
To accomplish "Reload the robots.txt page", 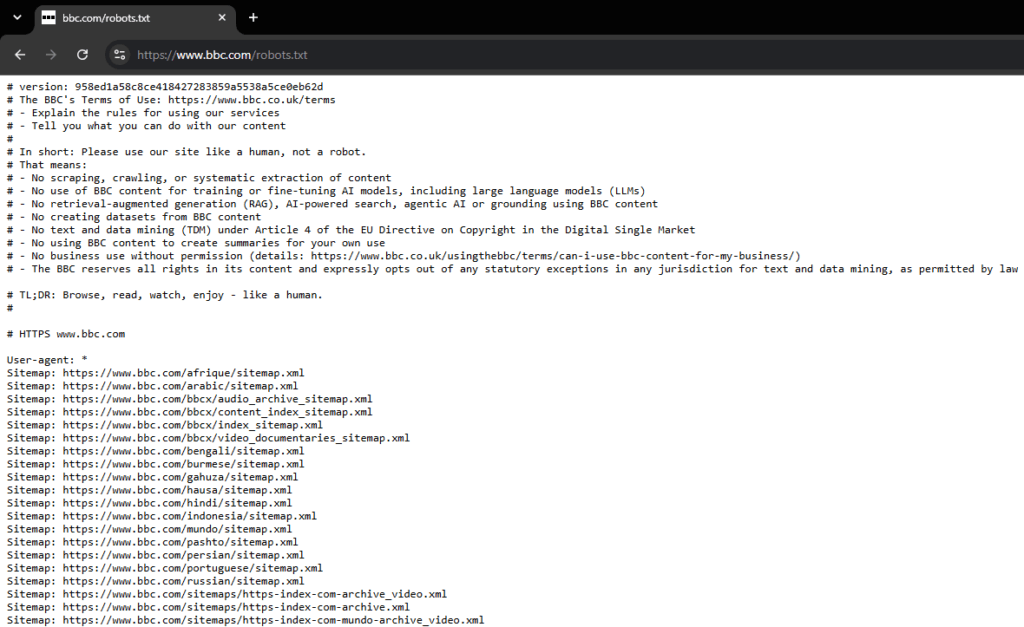I will click(x=82, y=55).
